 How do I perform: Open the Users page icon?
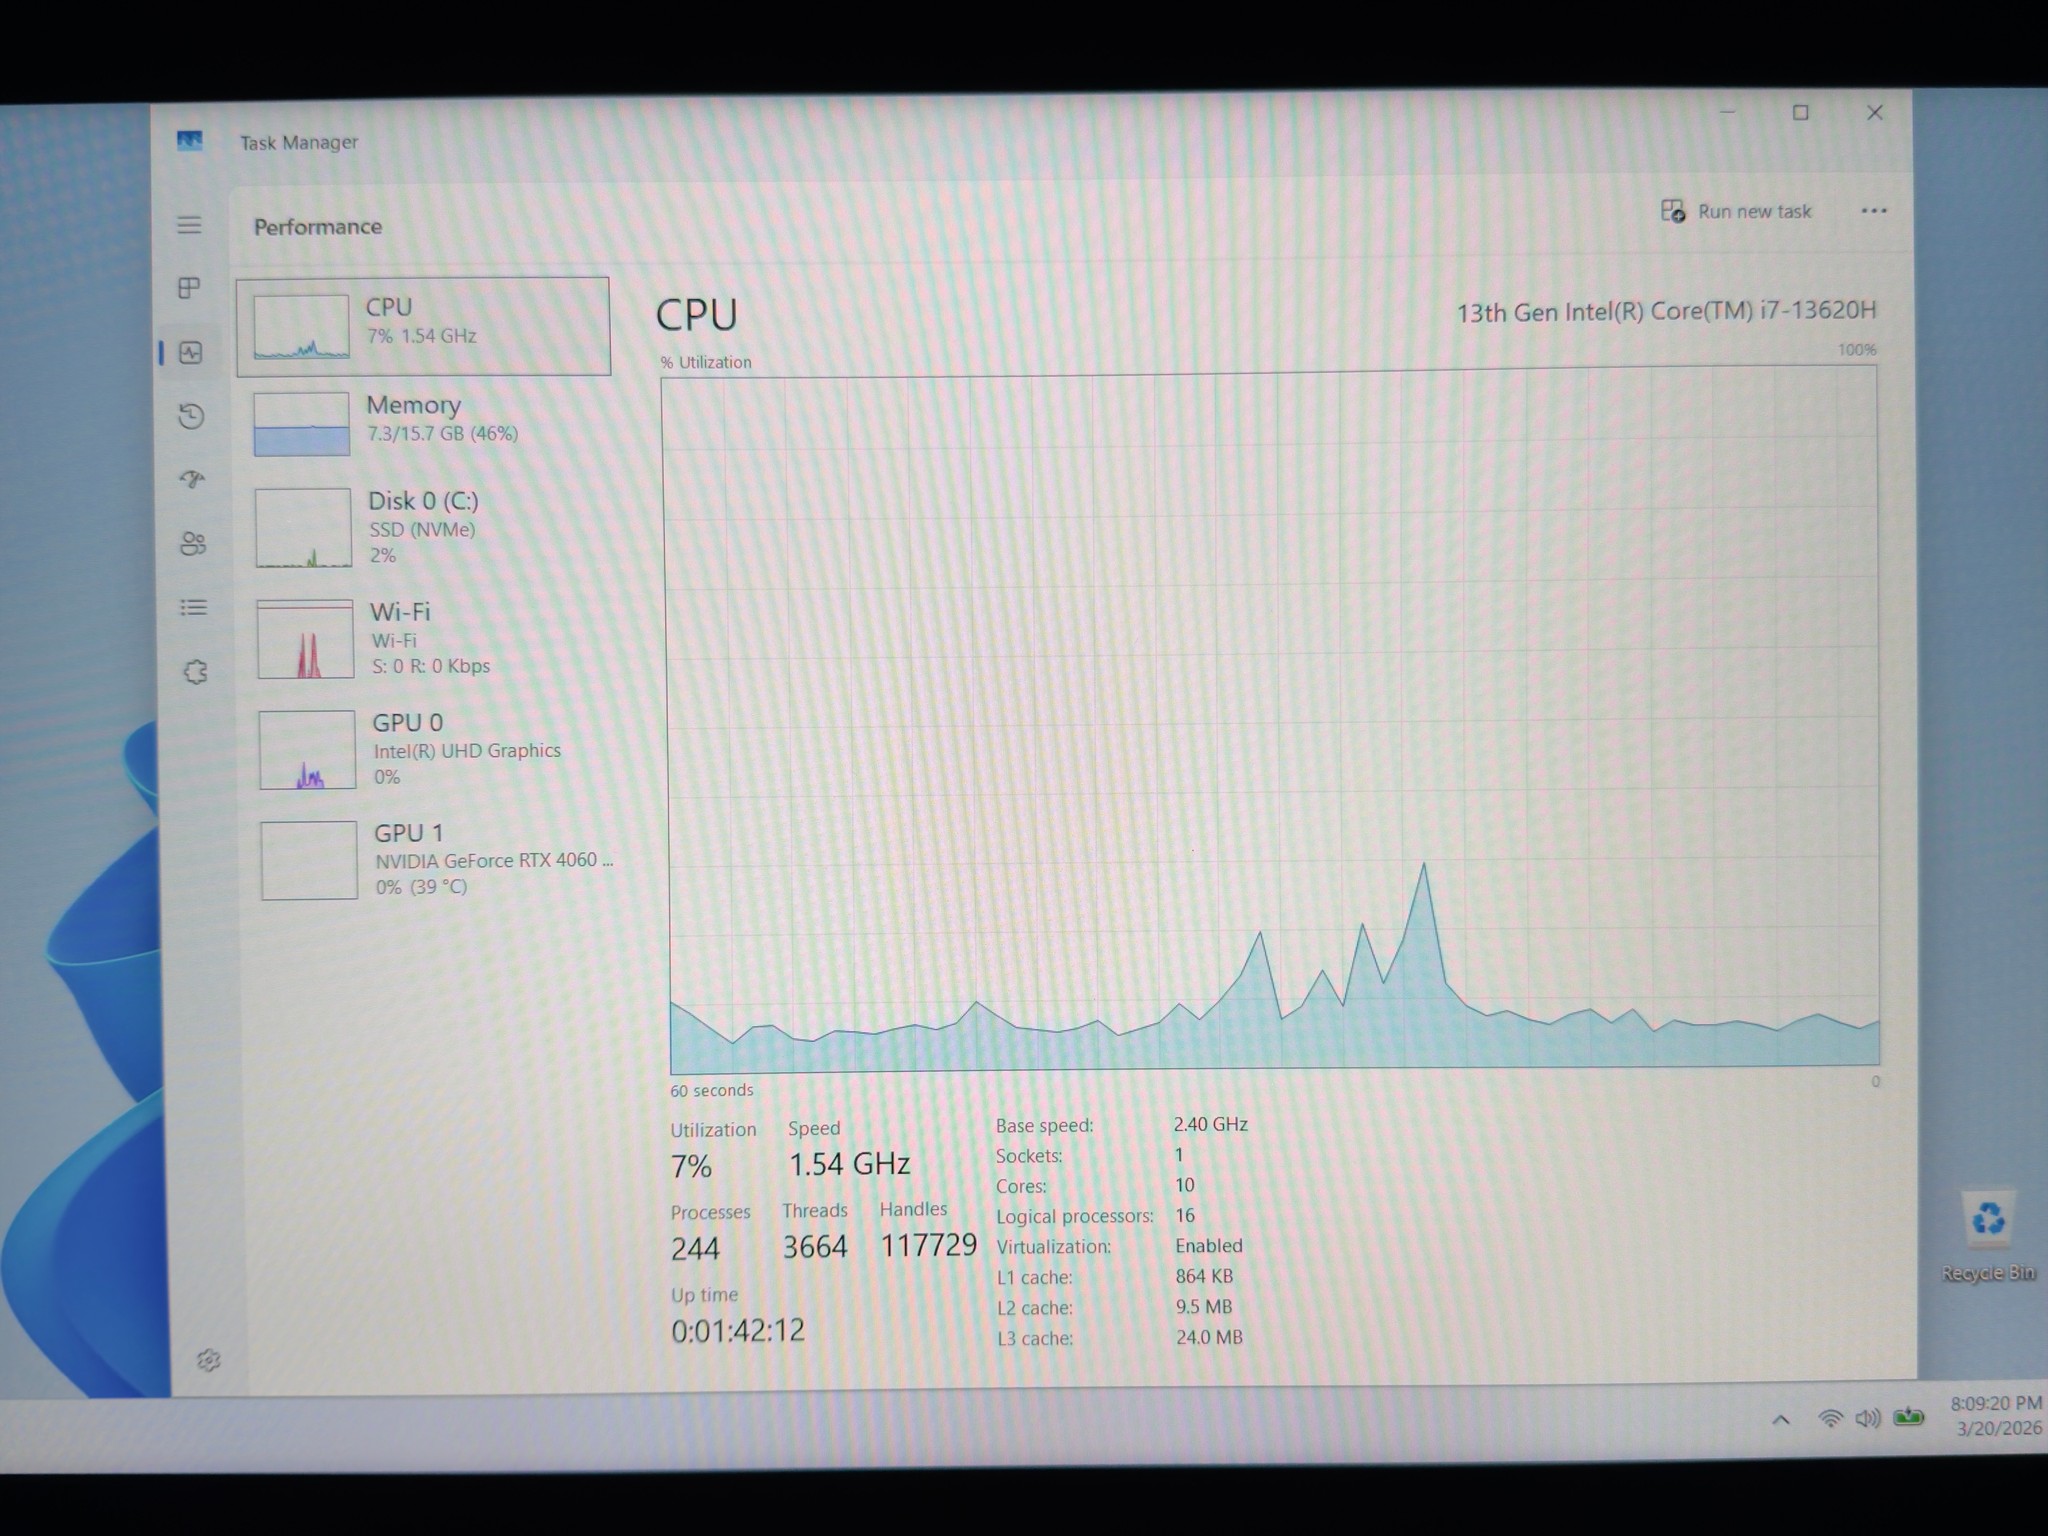click(x=193, y=544)
